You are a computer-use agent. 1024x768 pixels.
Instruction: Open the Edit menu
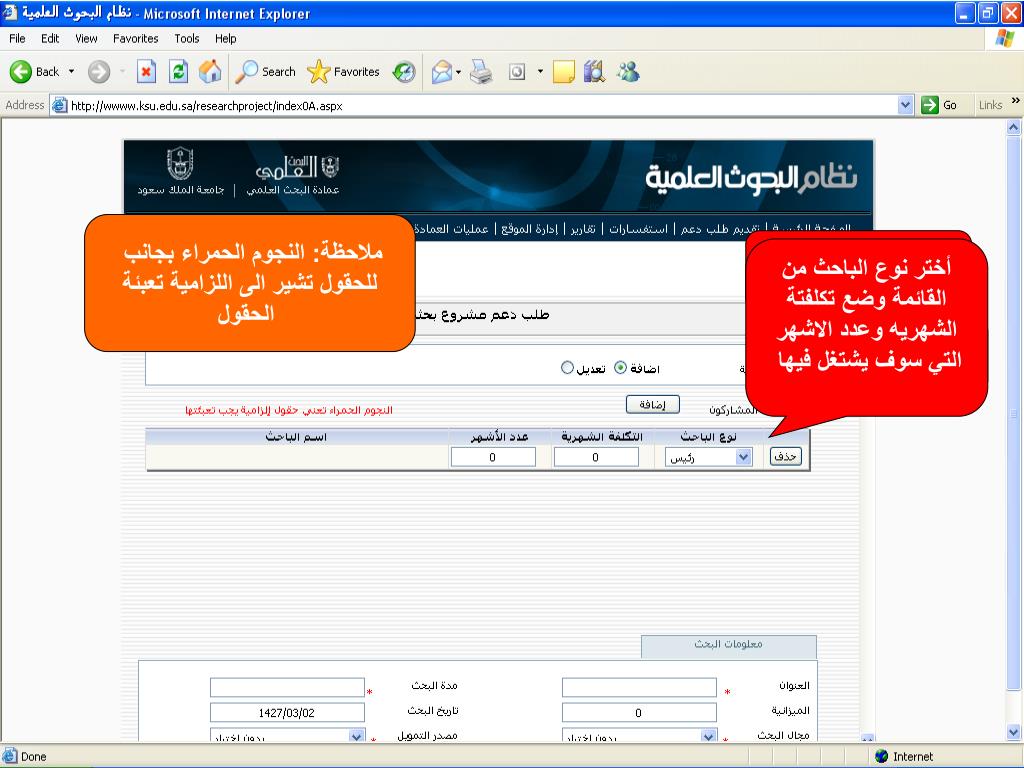coord(50,39)
